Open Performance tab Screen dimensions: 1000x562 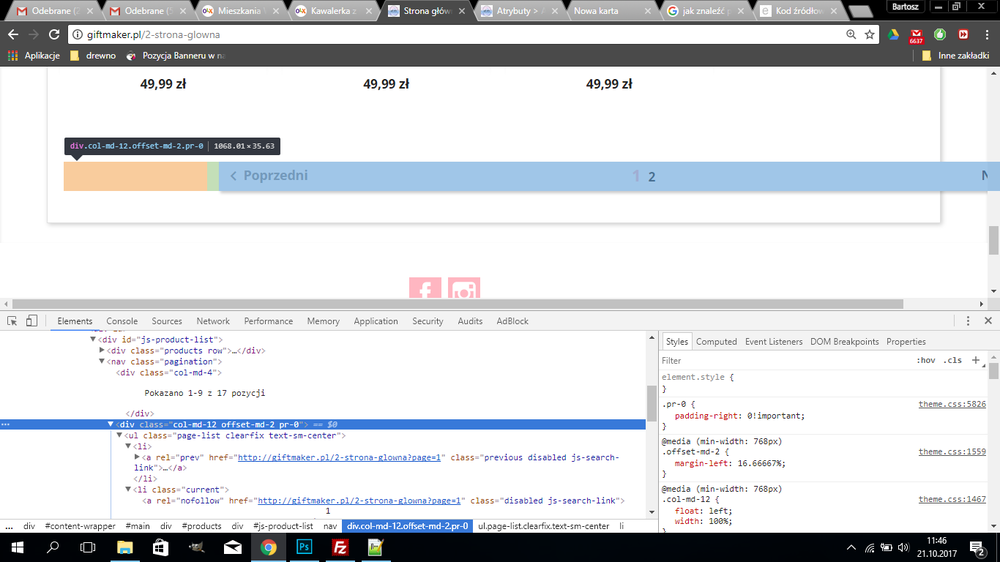(x=268, y=321)
